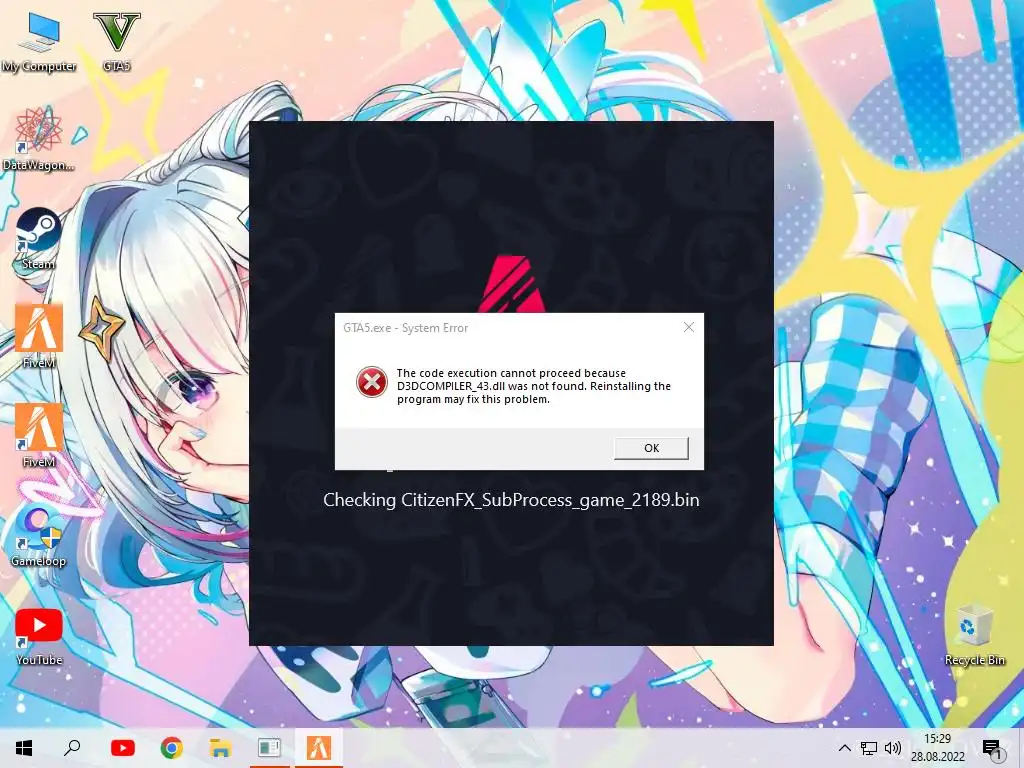Open File Explorer from the taskbar

point(220,748)
